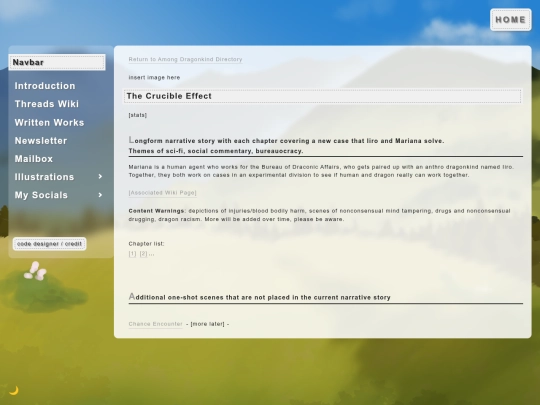Click the [more later] text

point(207,324)
